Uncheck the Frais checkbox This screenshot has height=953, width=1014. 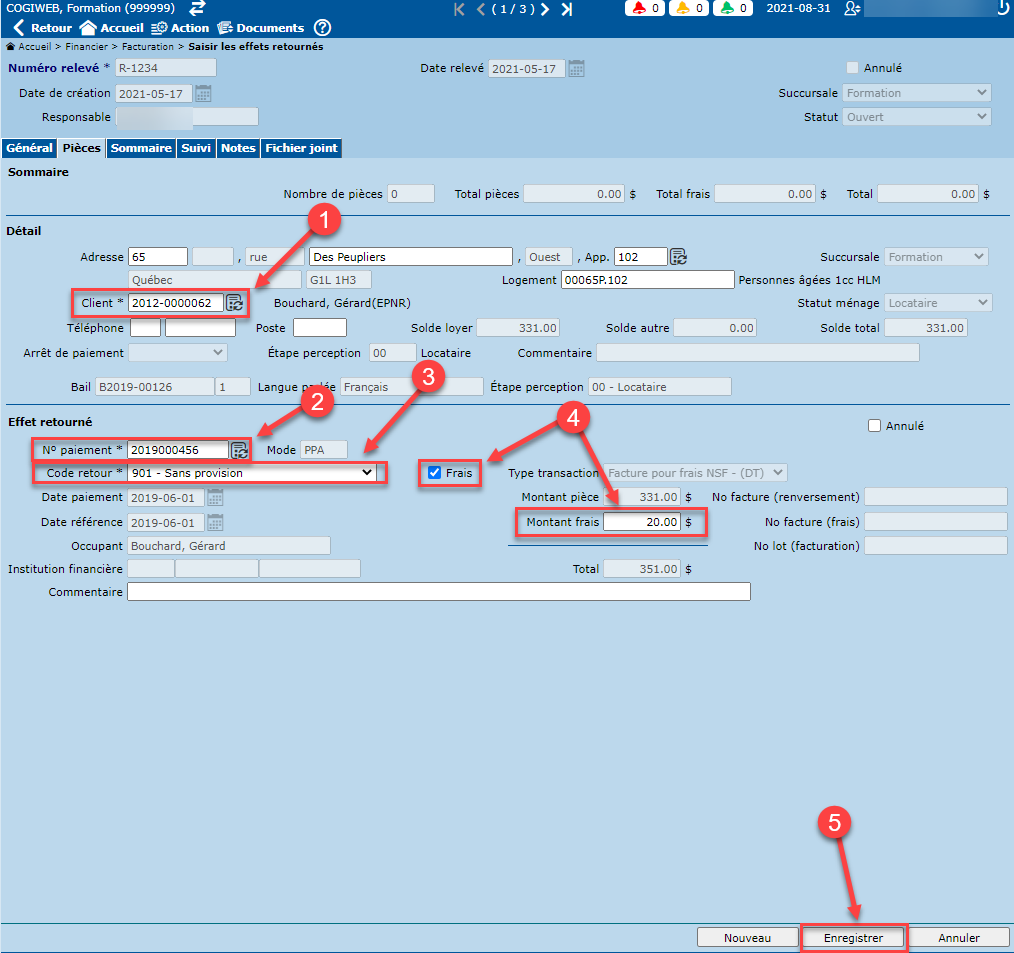pyautogui.click(x=434, y=473)
